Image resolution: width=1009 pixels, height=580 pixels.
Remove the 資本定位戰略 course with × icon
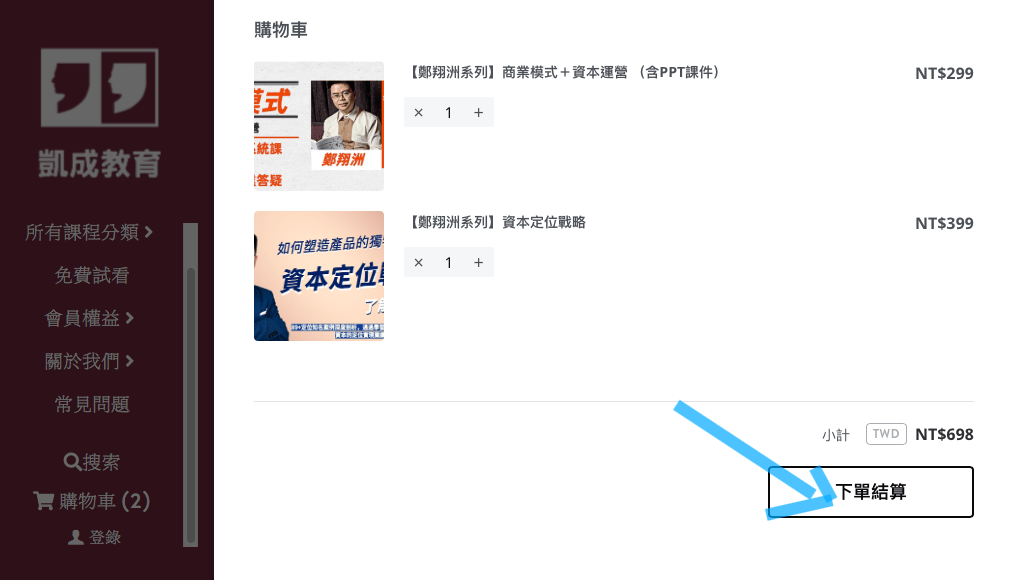coord(419,263)
